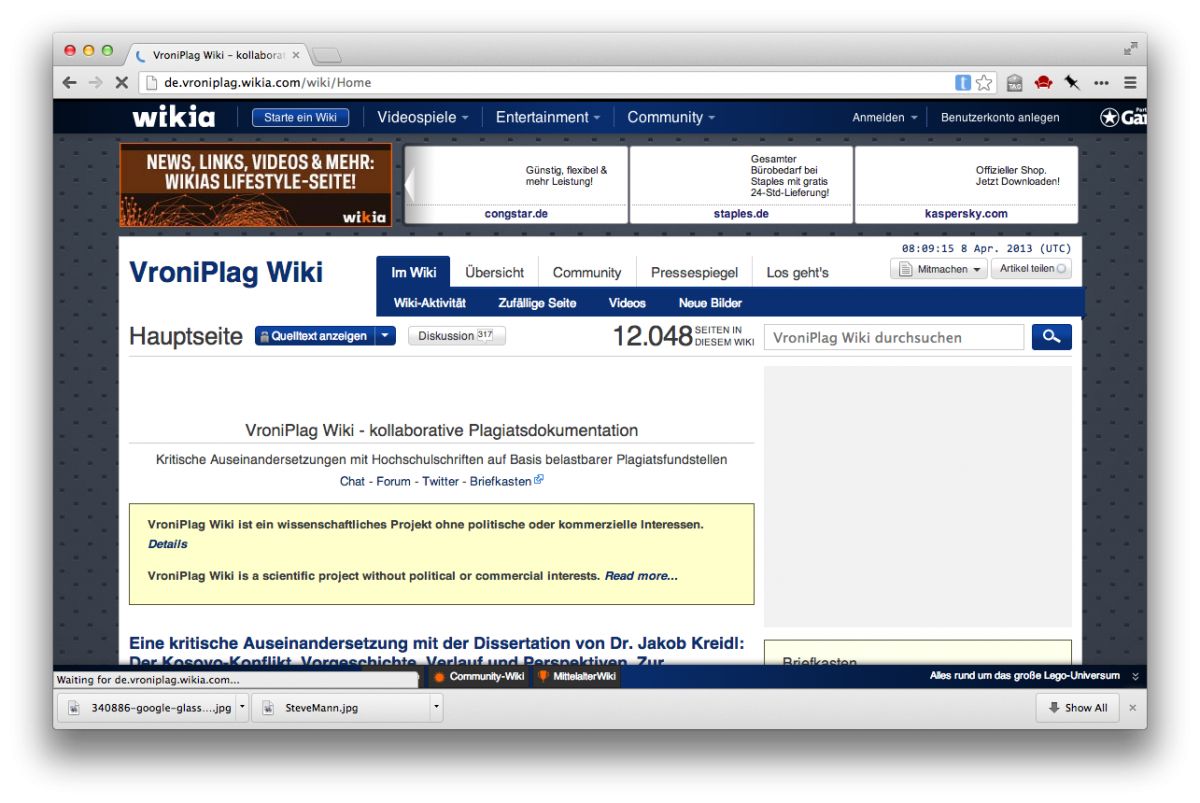
Task: Open the Mitmachen dropdown button
Action: point(938,269)
